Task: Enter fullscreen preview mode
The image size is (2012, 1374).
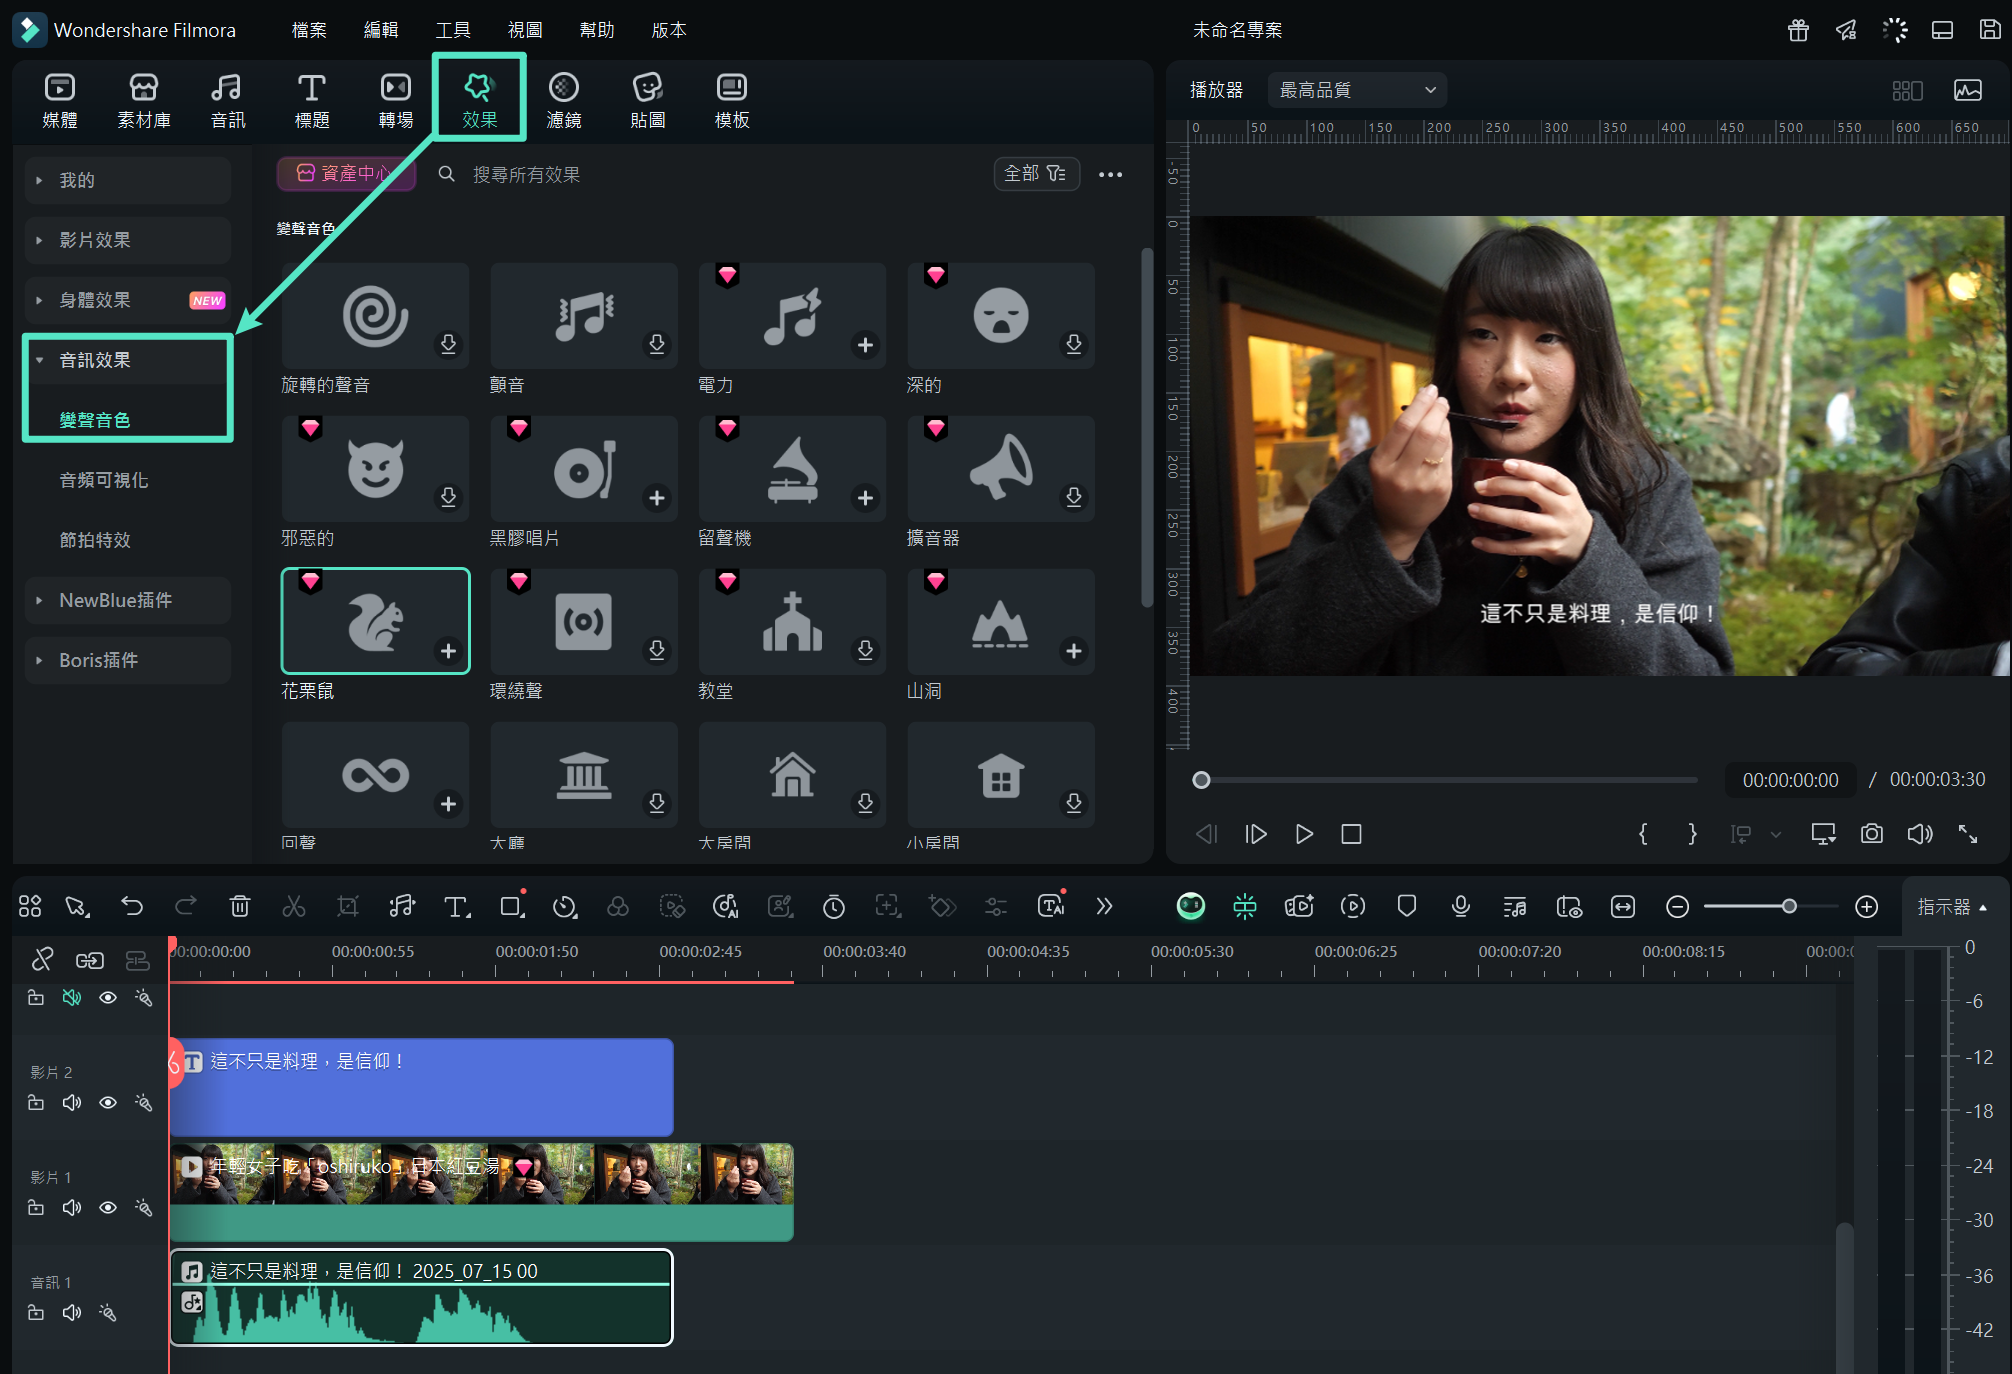Action: click(x=1967, y=834)
